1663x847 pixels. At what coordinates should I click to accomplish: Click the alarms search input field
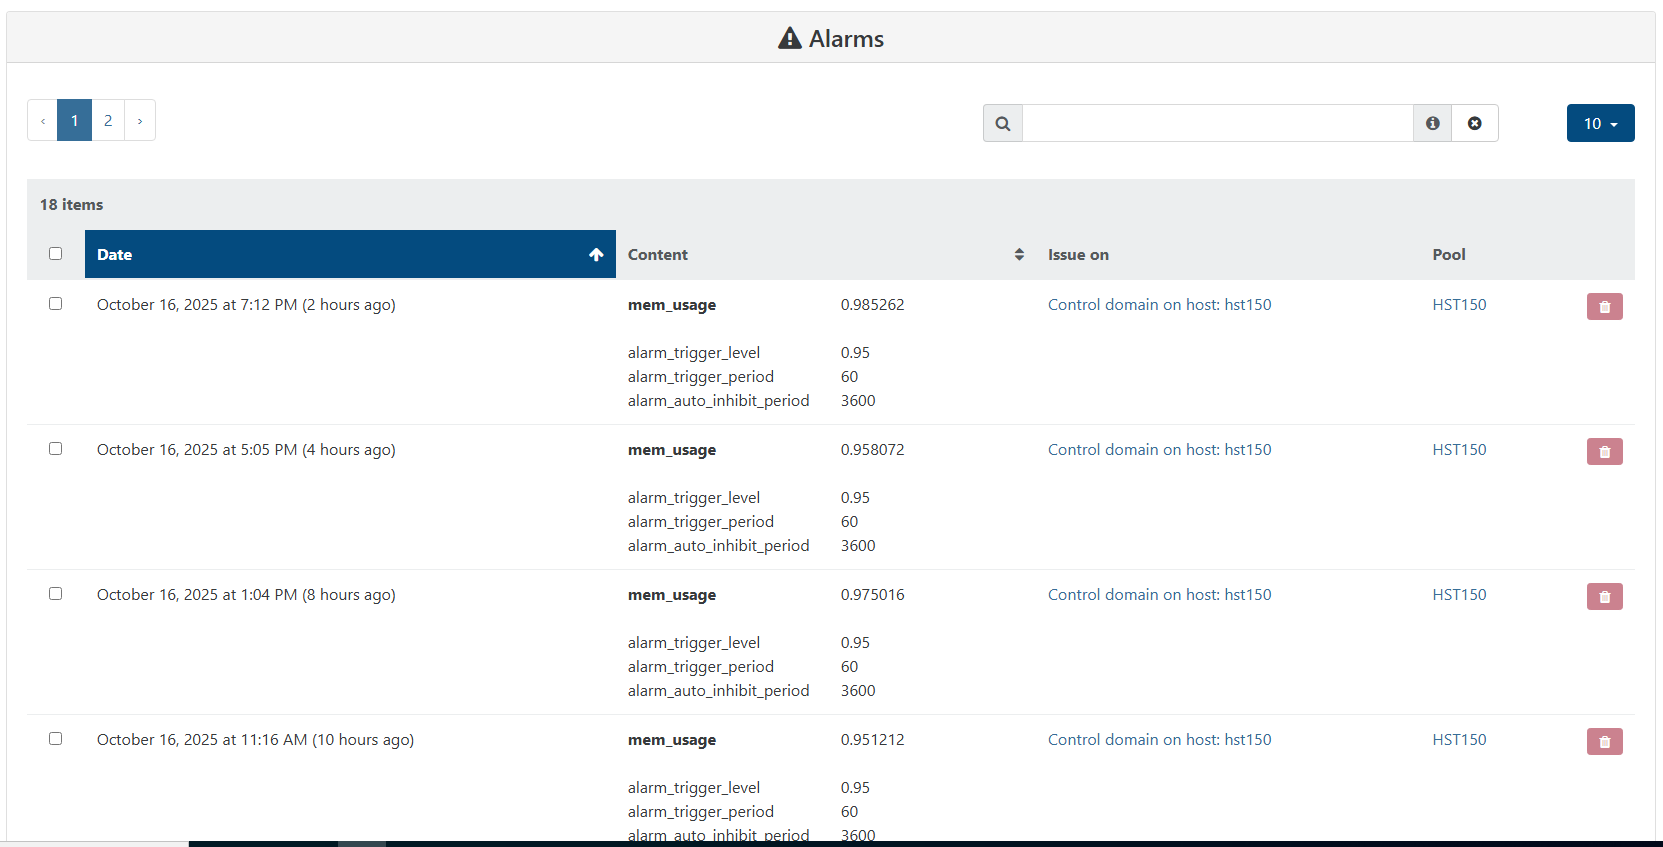1217,124
